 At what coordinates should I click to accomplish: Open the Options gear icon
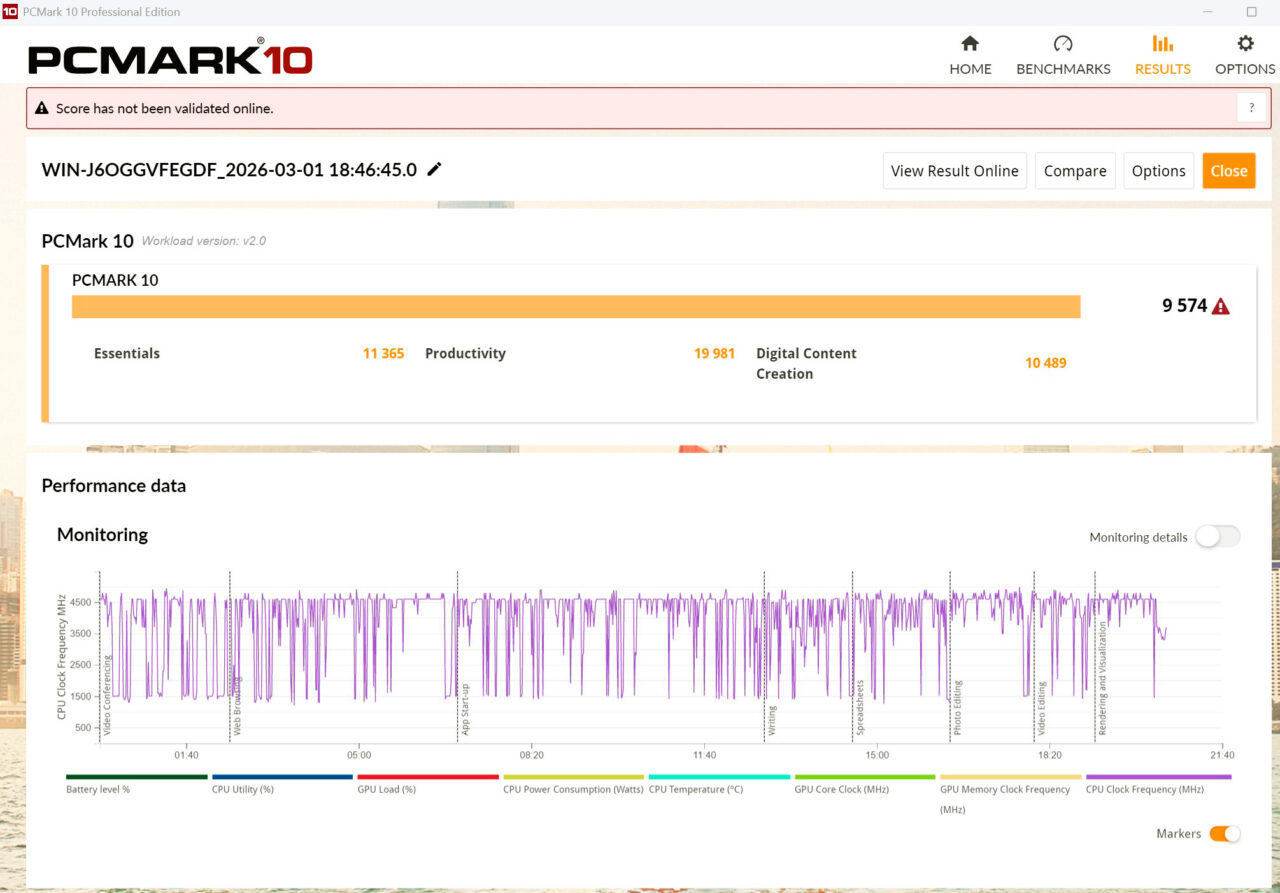coord(1245,44)
